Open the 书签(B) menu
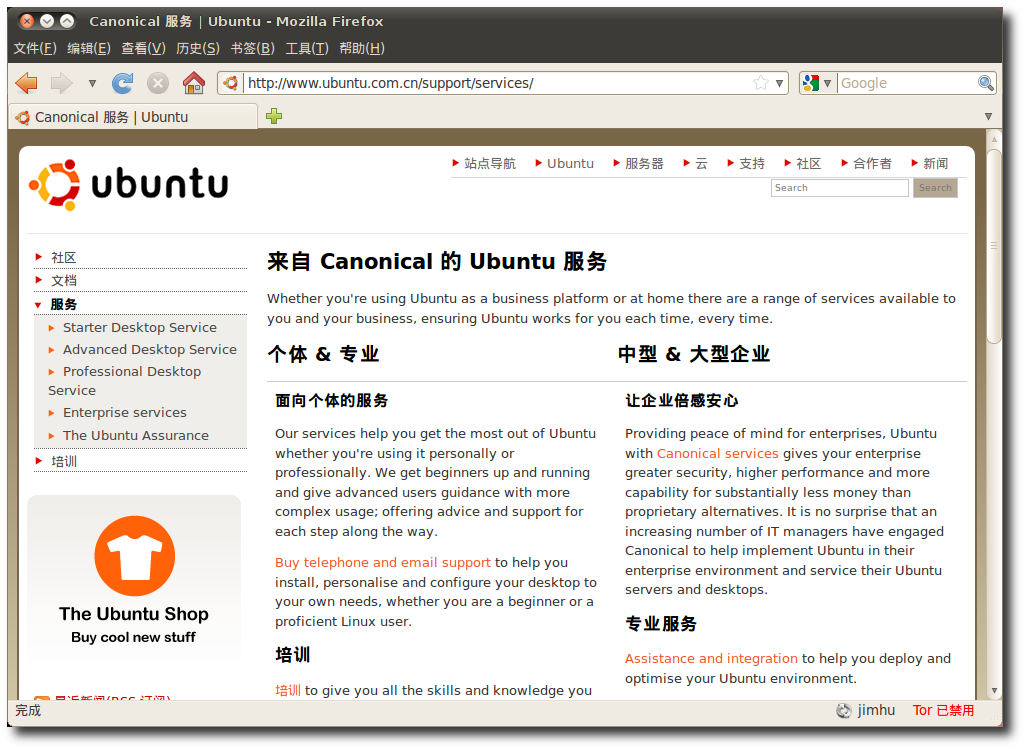Screen dimensions: 1026x750 pos(253,48)
